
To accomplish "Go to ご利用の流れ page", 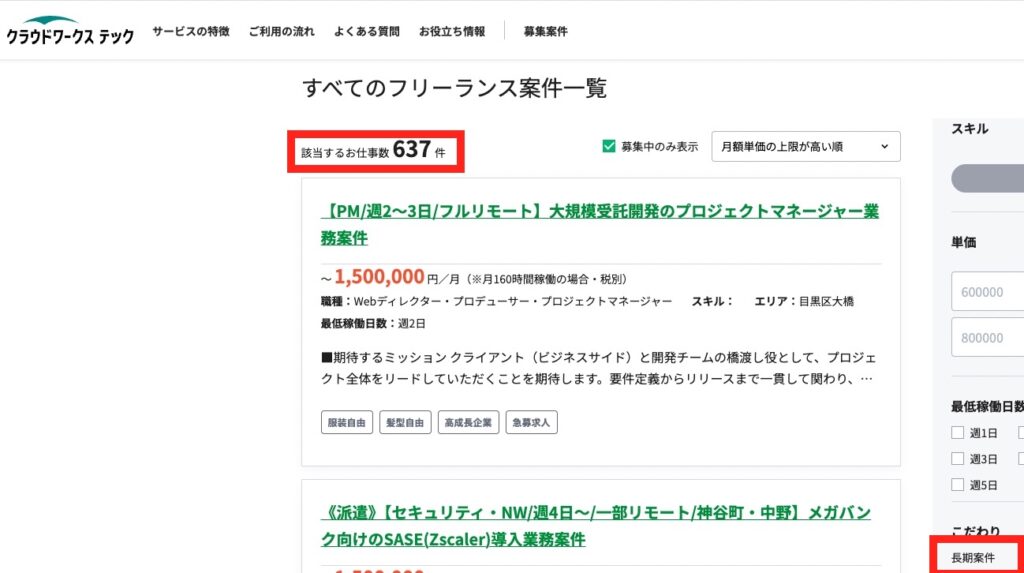I will pos(282,31).
